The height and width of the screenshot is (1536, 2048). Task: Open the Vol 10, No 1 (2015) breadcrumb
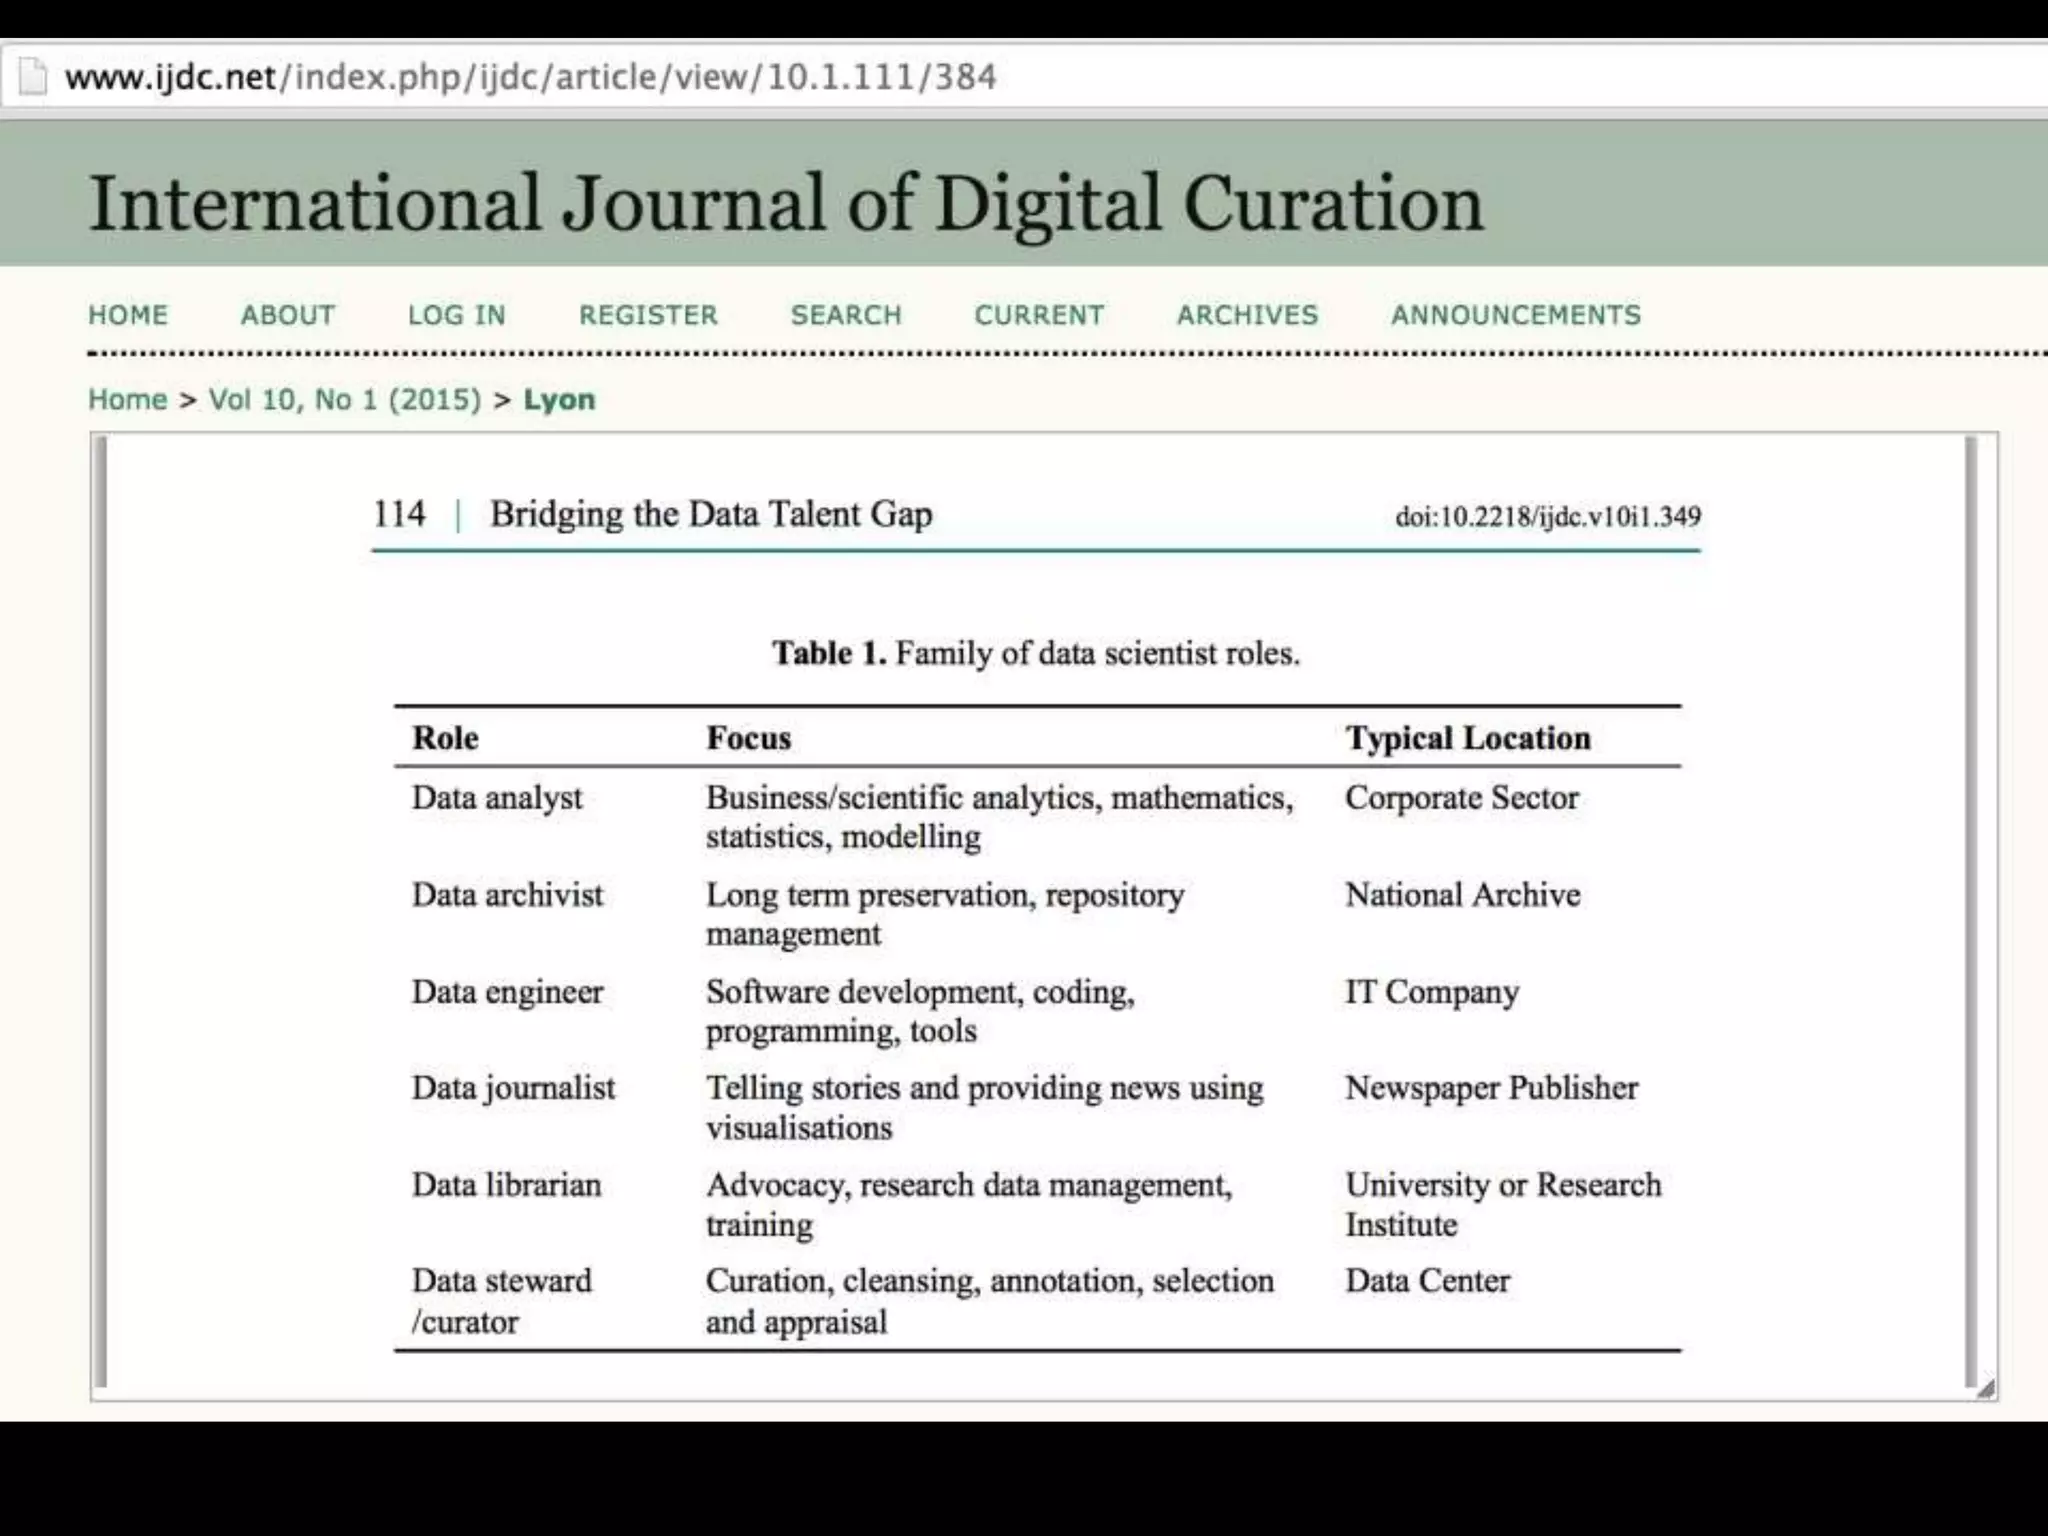pos(344,399)
